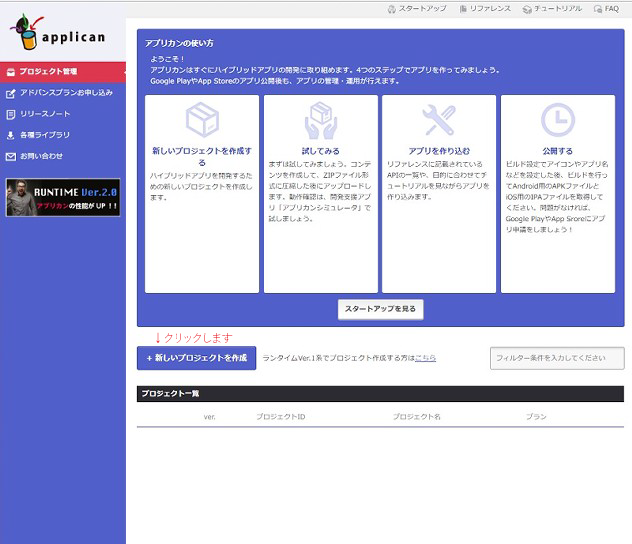Screen dimensions: 632x544
Task: Open the RUNTIME Ver.2.0 banner
Action: click(x=63, y=197)
